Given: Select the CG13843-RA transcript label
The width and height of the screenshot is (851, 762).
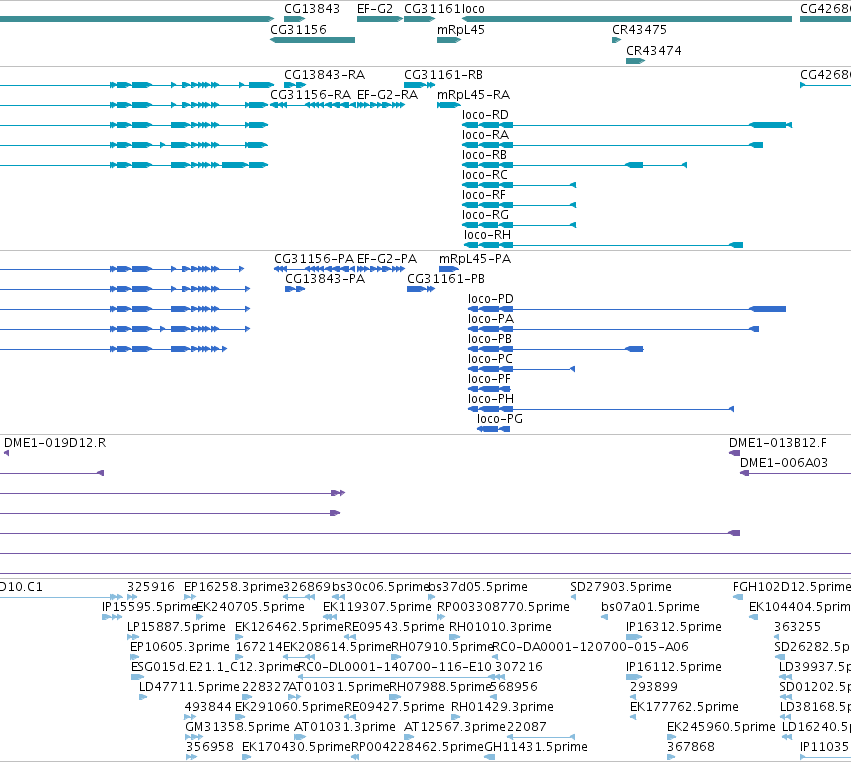Looking at the screenshot, I should coord(325,74).
